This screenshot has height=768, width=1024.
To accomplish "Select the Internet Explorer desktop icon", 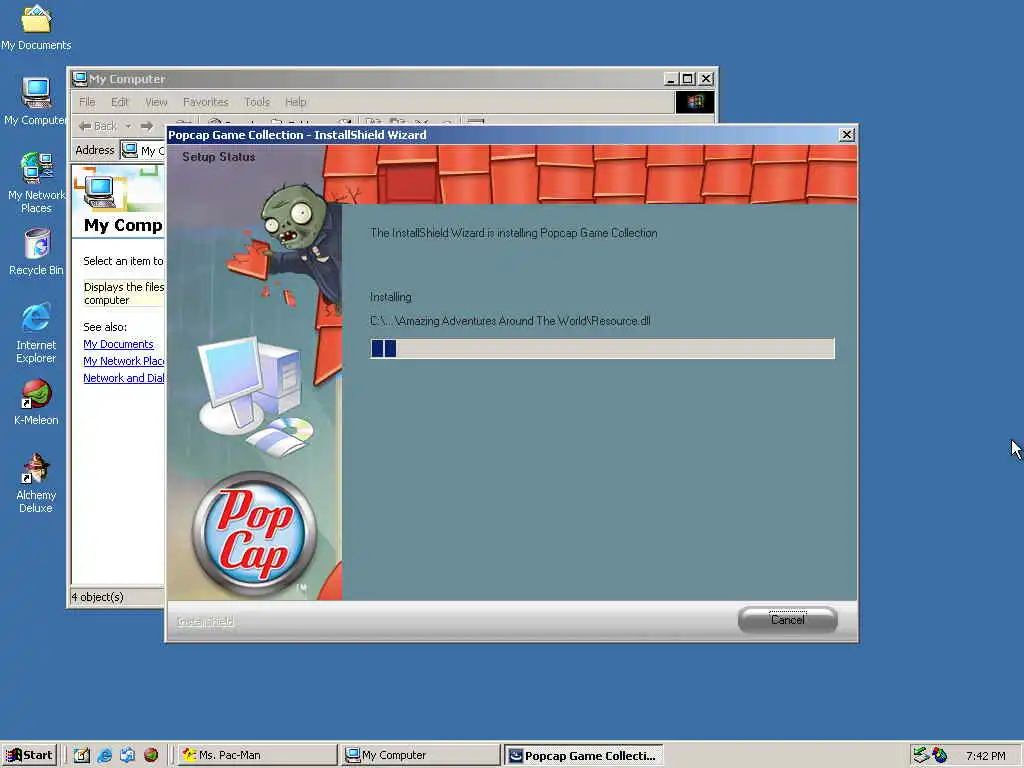I will [36, 333].
